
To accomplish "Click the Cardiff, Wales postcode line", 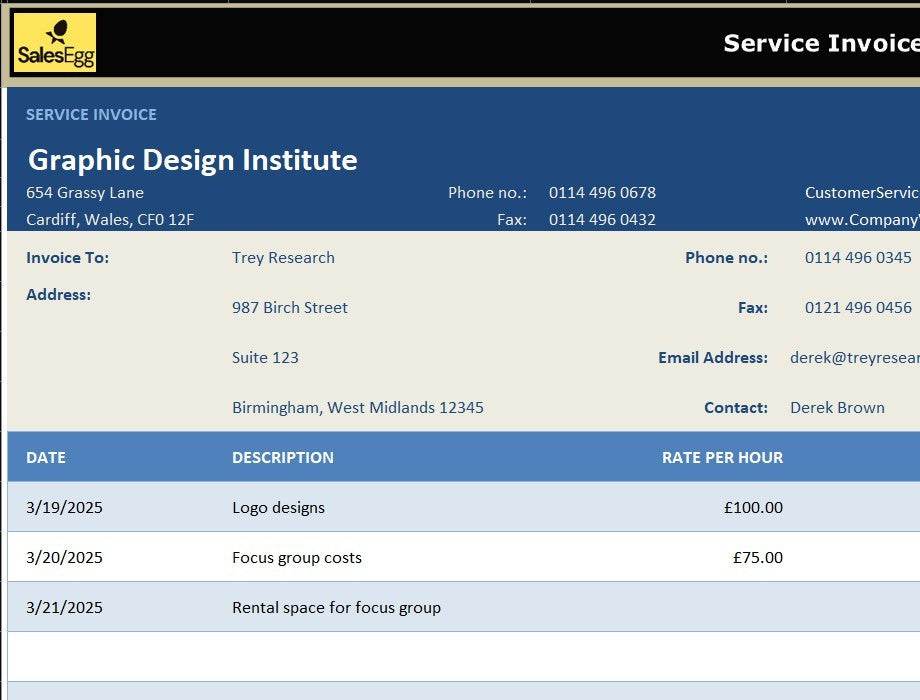I will point(110,220).
